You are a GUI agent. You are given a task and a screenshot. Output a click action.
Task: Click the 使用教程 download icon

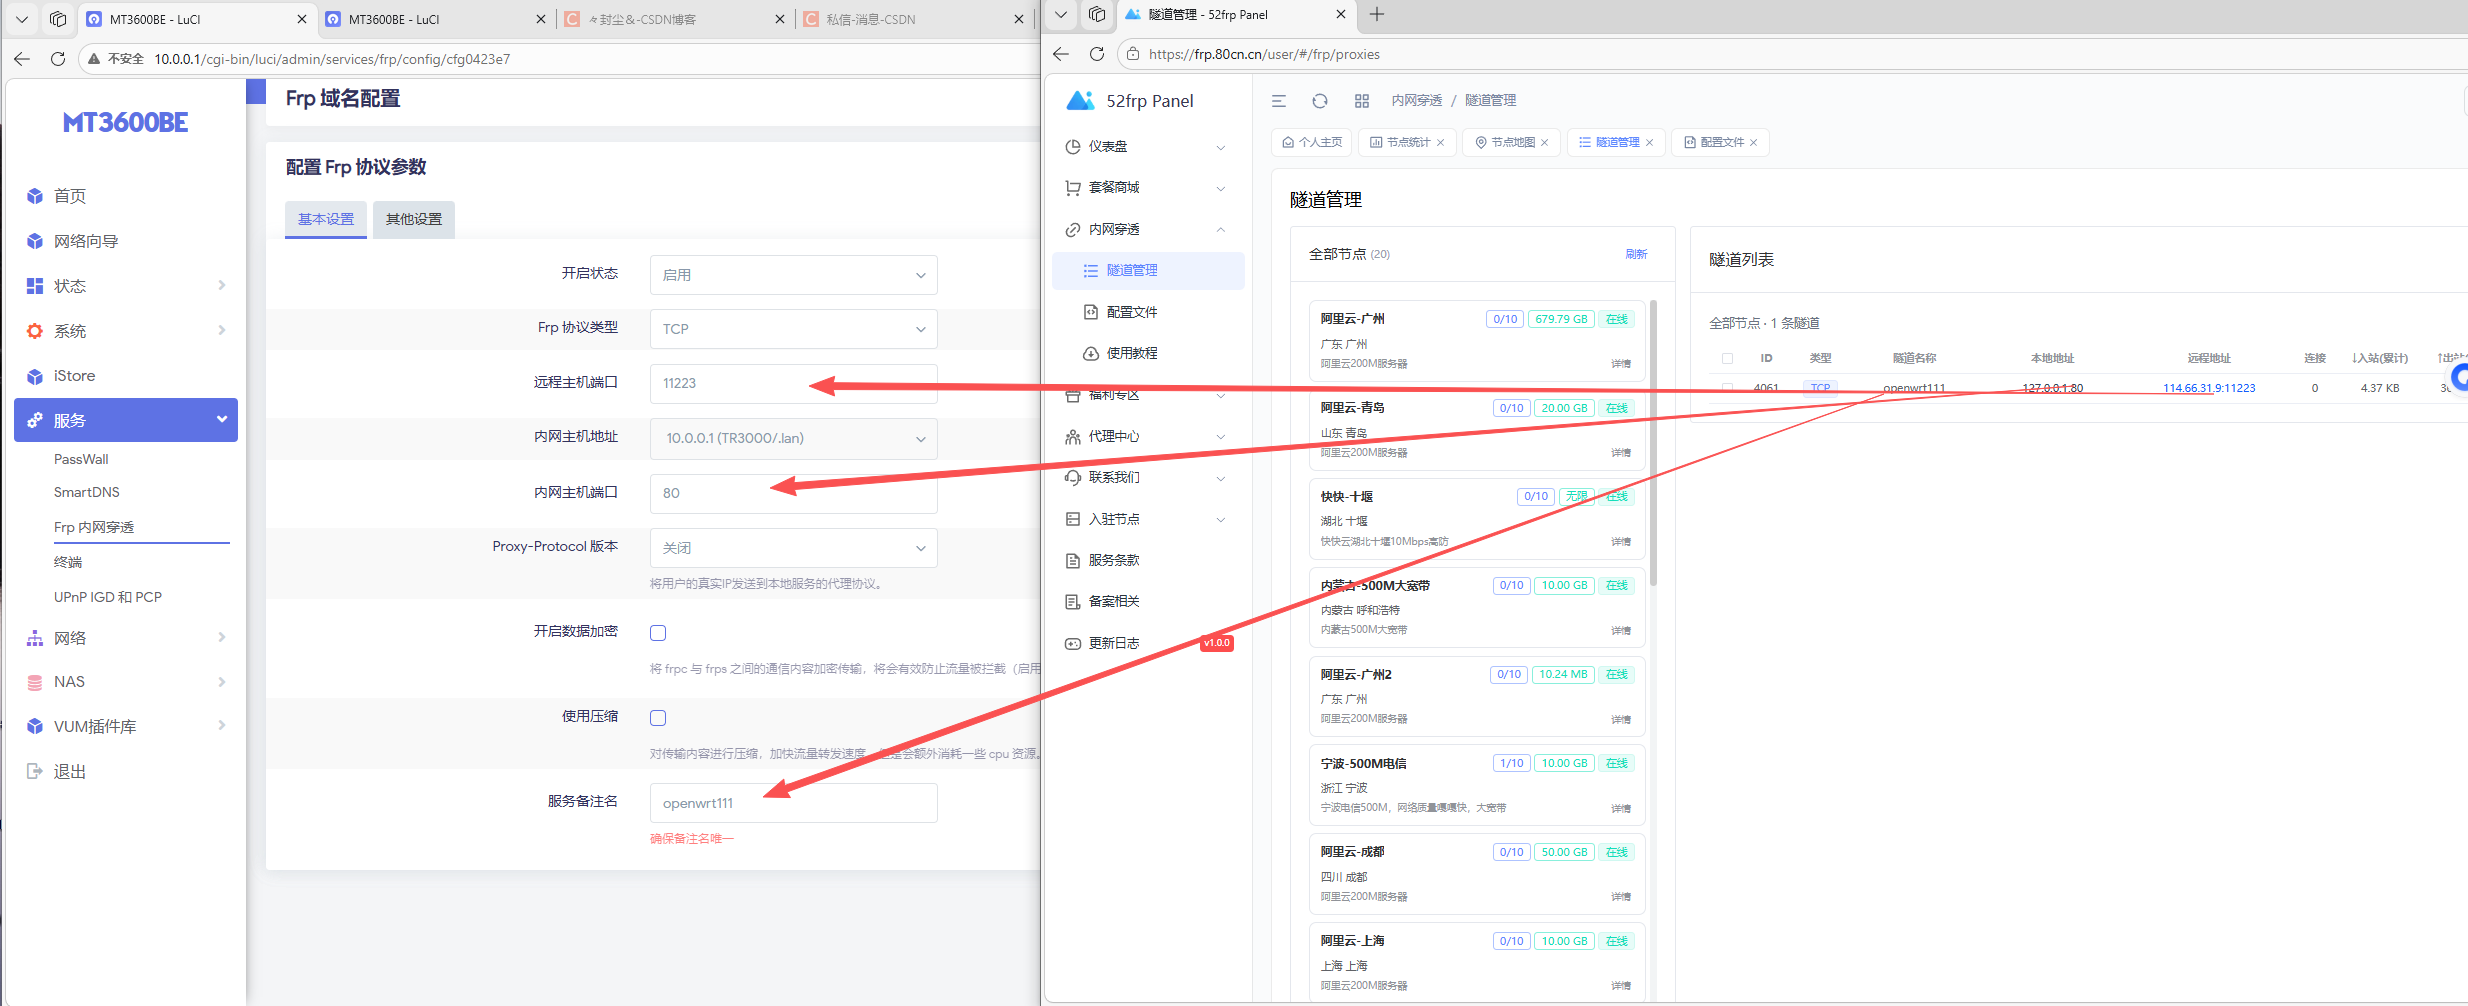point(1091,354)
